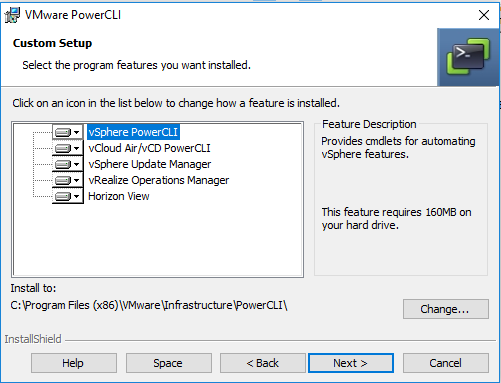The height and width of the screenshot is (383, 501).
Task: Click the PowerCLI console logo in header
Action: pyautogui.click(x=468, y=57)
